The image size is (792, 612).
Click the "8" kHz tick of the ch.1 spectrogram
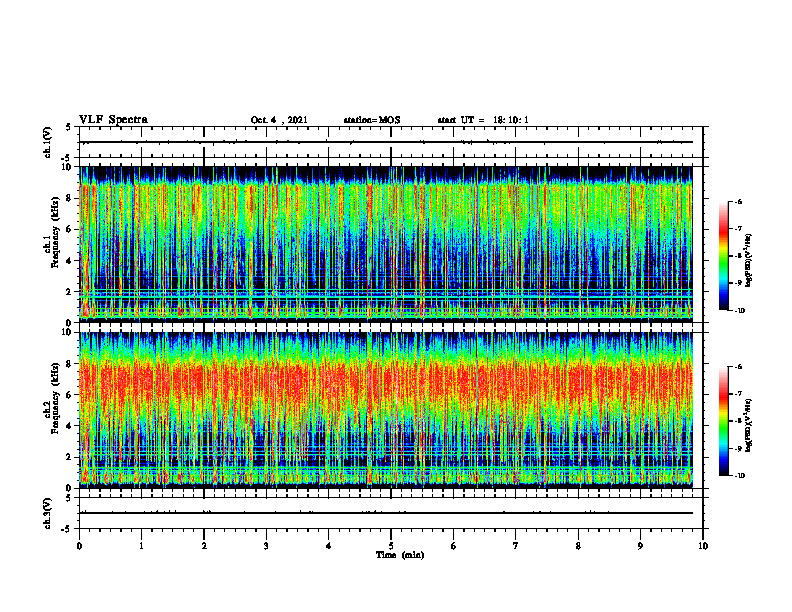[x=70, y=198]
